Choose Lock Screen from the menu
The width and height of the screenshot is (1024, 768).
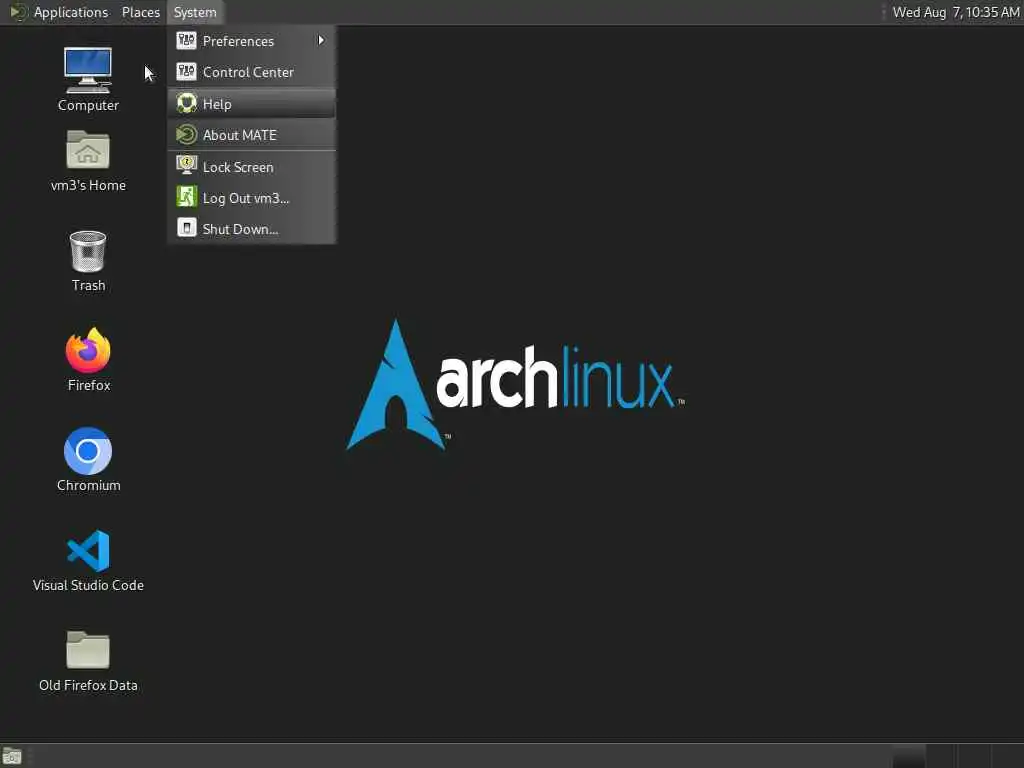[x=251, y=167]
